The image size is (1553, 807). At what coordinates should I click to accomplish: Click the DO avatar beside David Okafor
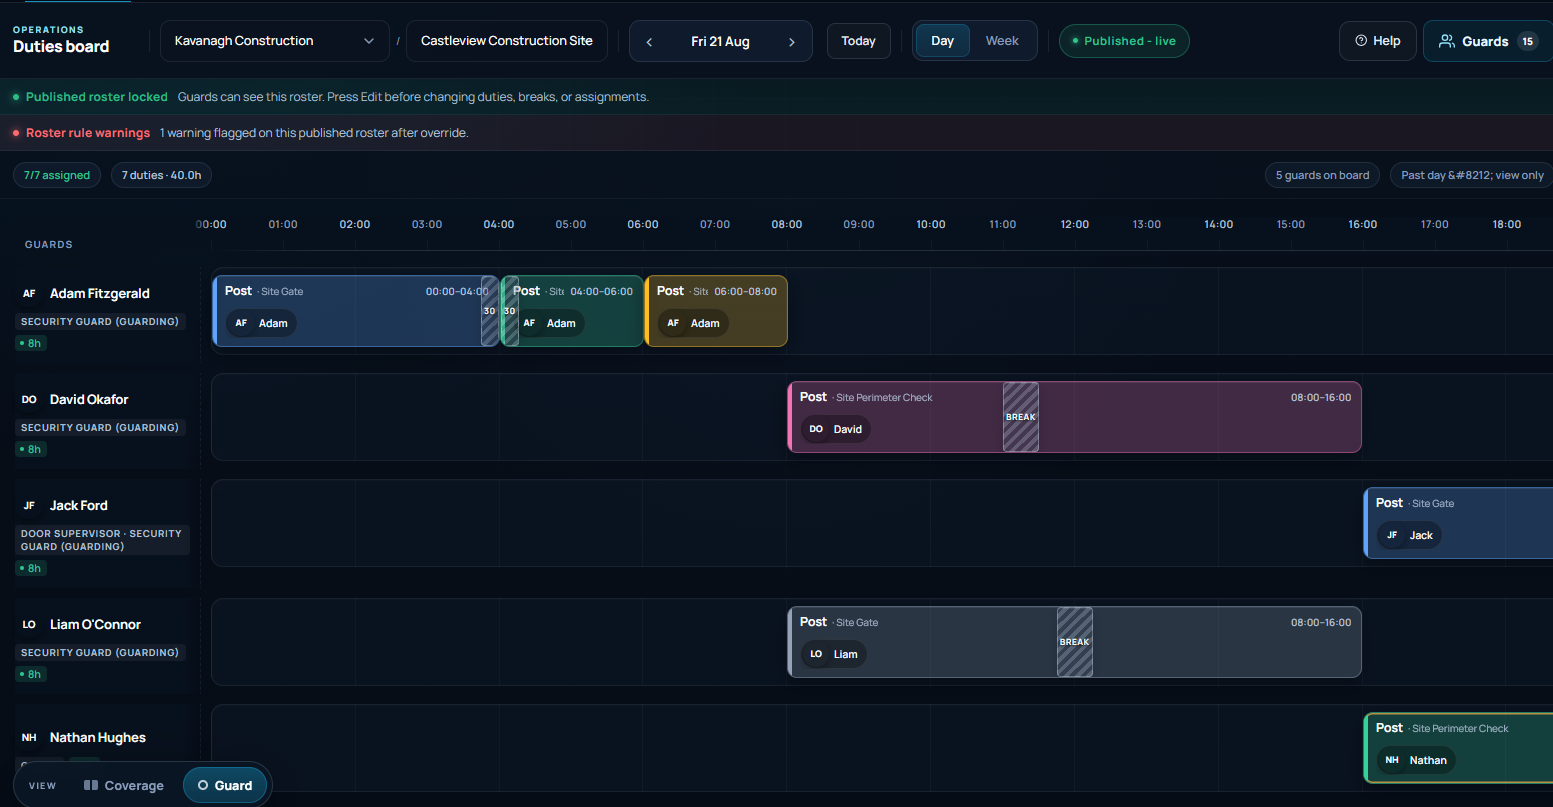pyautogui.click(x=29, y=400)
